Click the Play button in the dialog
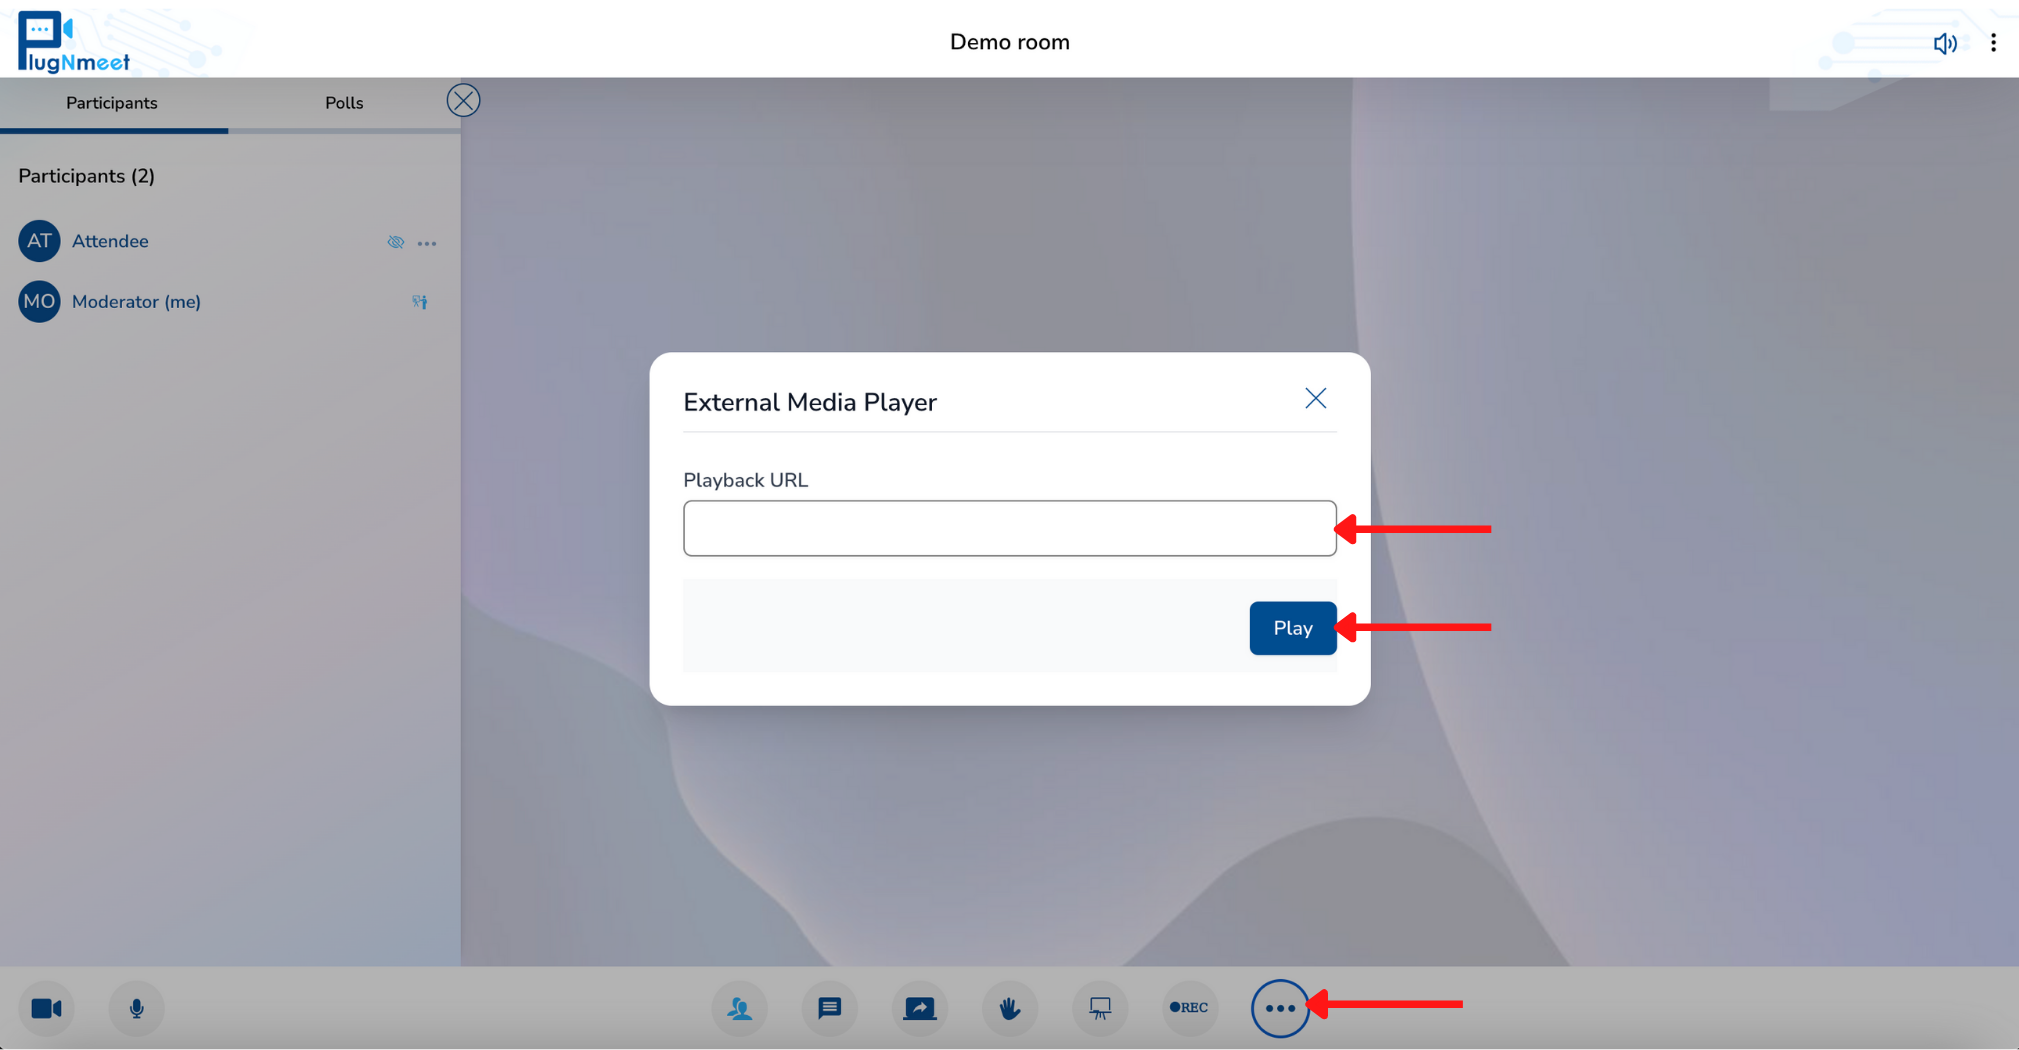 coord(1293,628)
